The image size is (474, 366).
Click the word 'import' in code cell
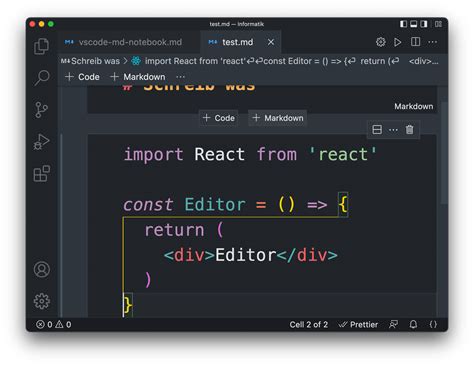(x=153, y=154)
